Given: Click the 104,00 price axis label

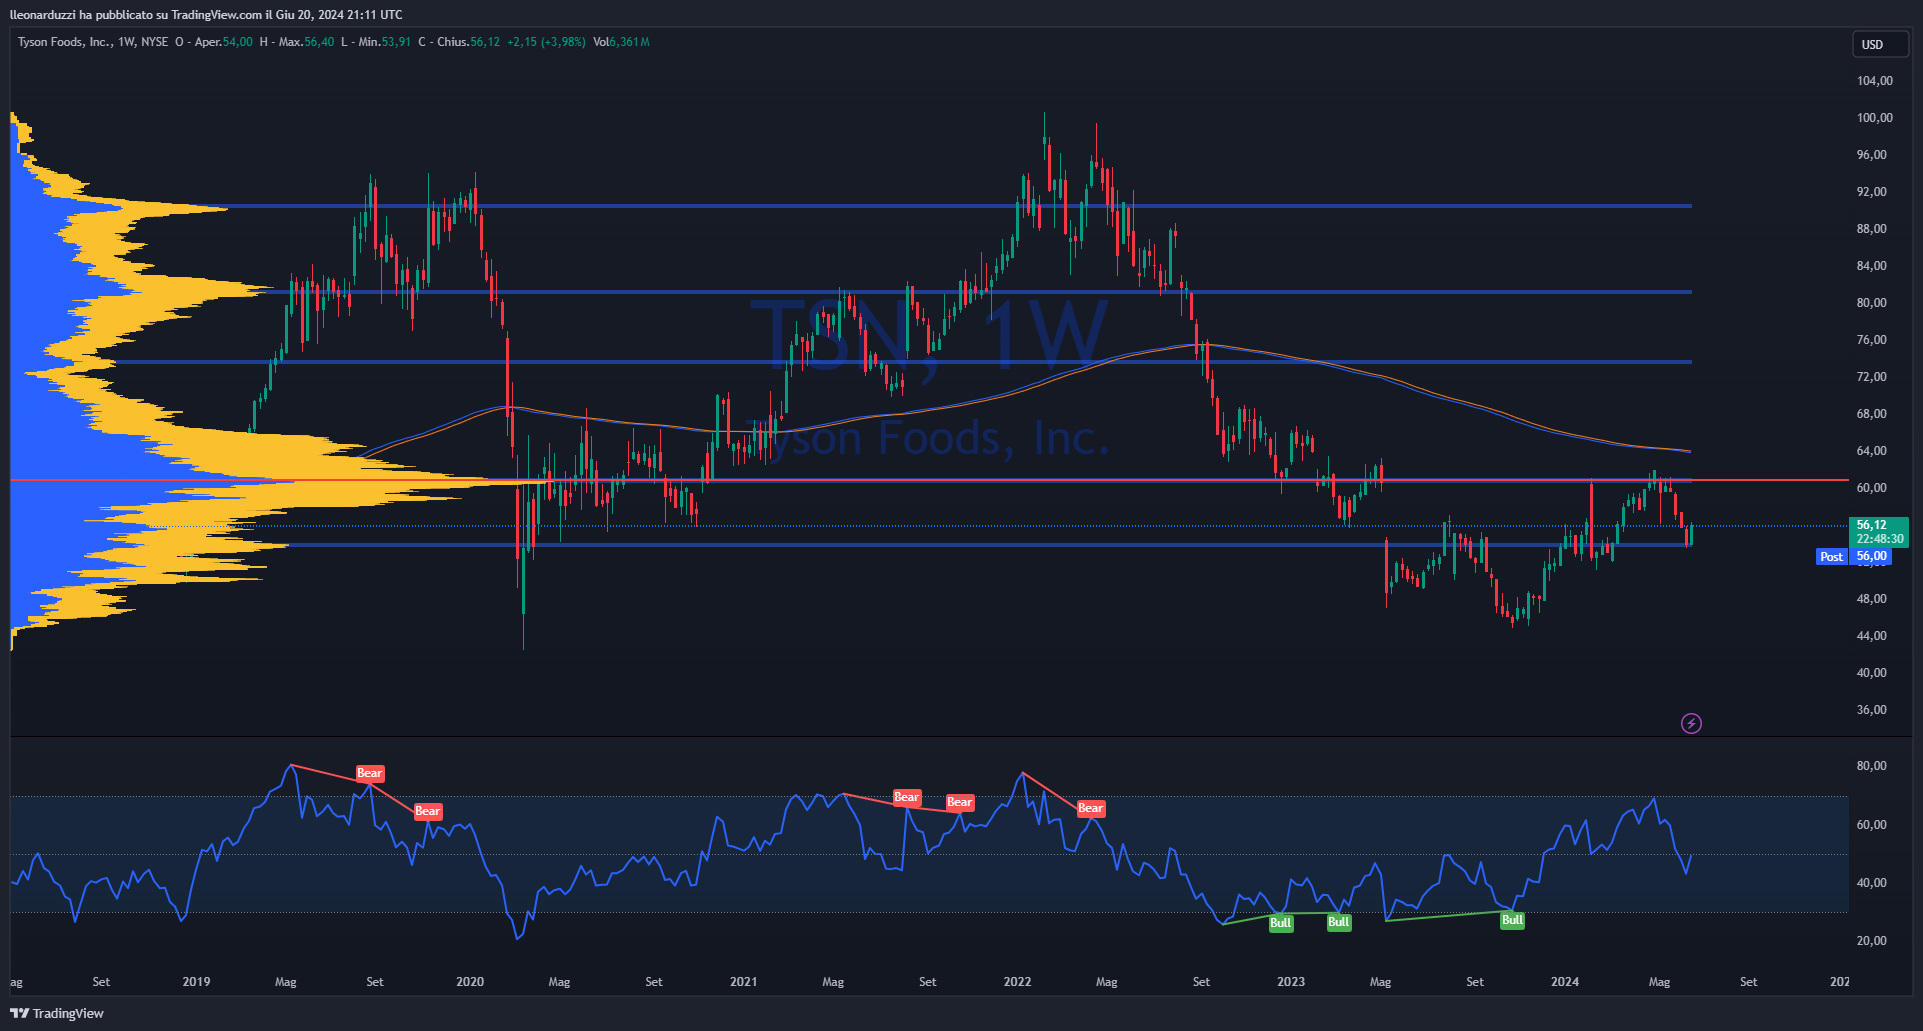Looking at the screenshot, I should [x=1874, y=81].
